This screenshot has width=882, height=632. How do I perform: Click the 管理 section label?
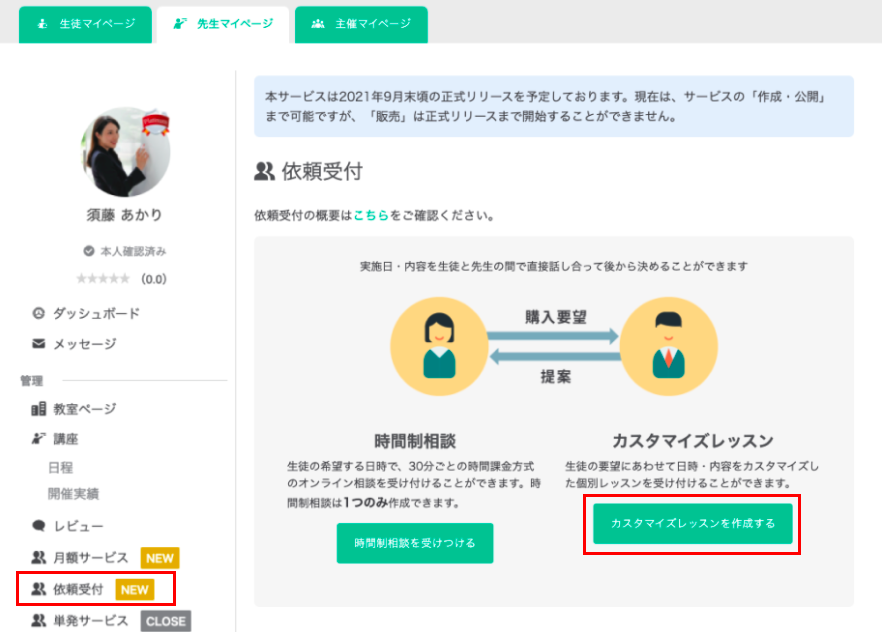32,381
